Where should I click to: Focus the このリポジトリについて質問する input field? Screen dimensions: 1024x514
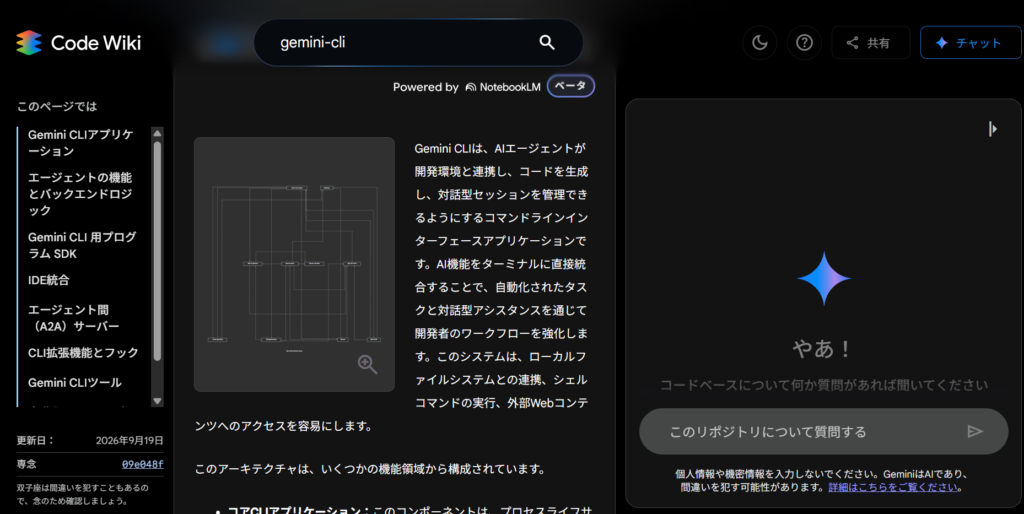pyautogui.click(x=824, y=431)
